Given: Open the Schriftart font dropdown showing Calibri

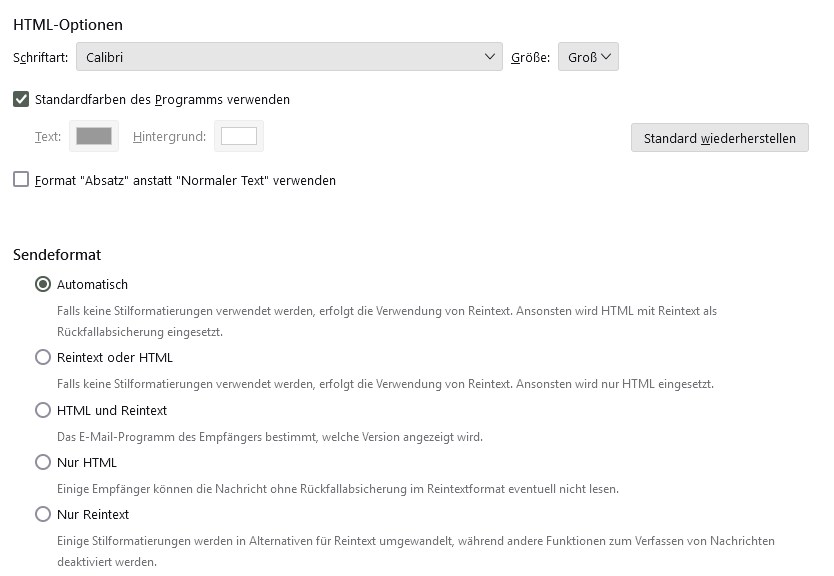Looking at the screenshot, I should [289, 57].
